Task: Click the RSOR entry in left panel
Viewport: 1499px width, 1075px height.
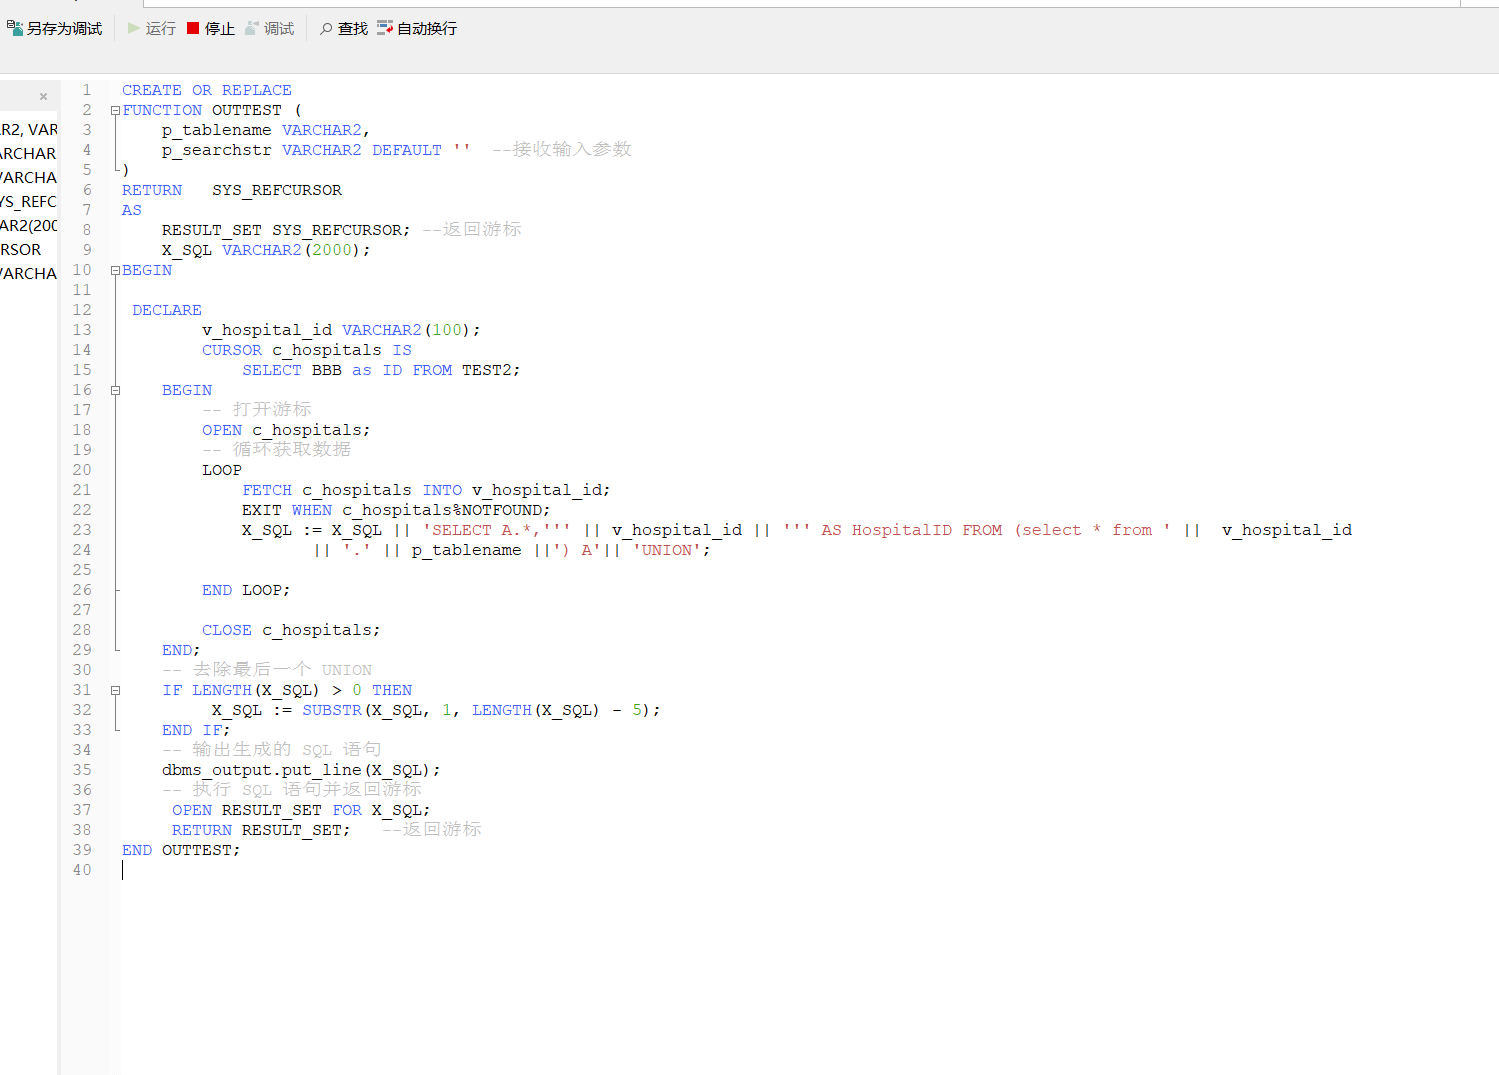Action: point(21,250)
